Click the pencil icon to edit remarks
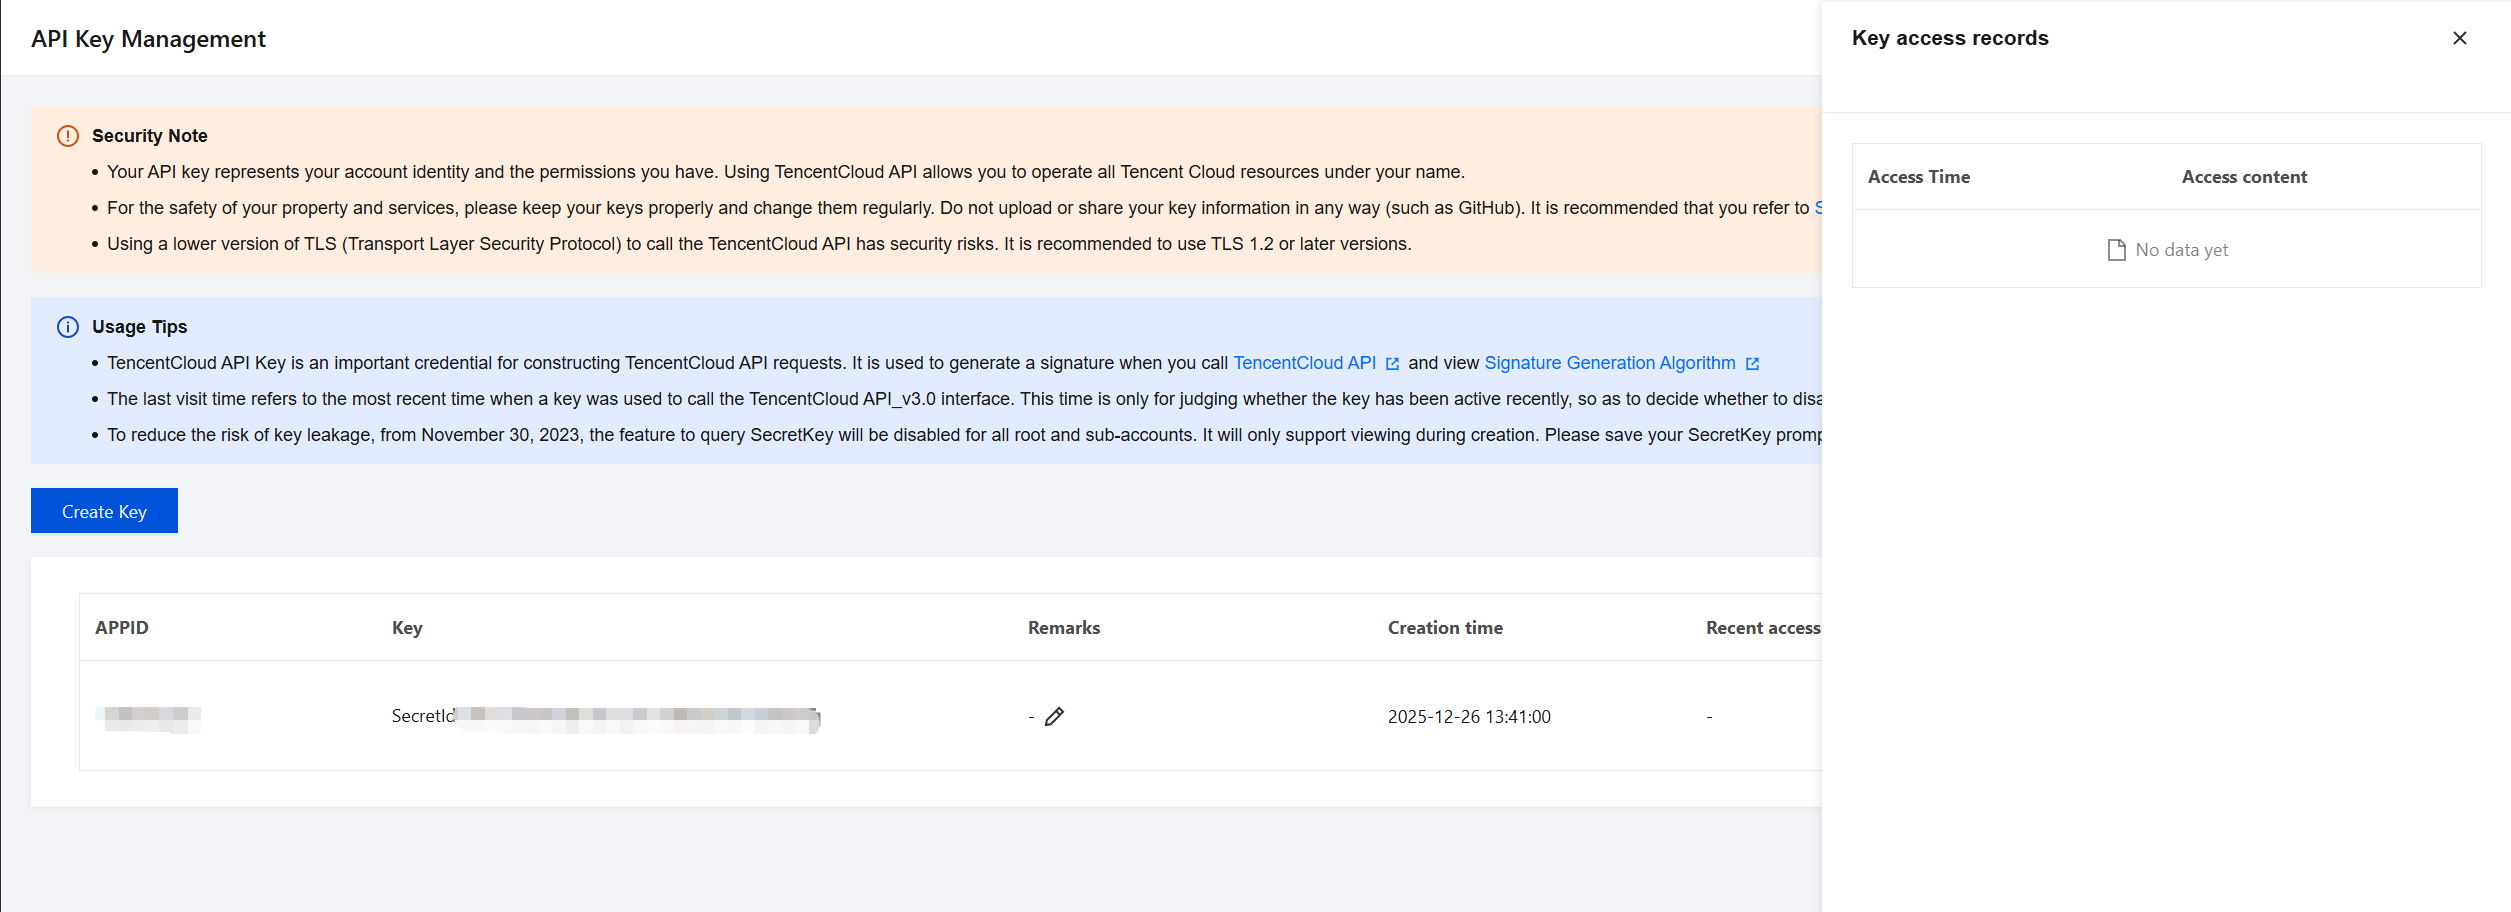The height and width of the screenshot is (912, 2511). [1054, 717]
